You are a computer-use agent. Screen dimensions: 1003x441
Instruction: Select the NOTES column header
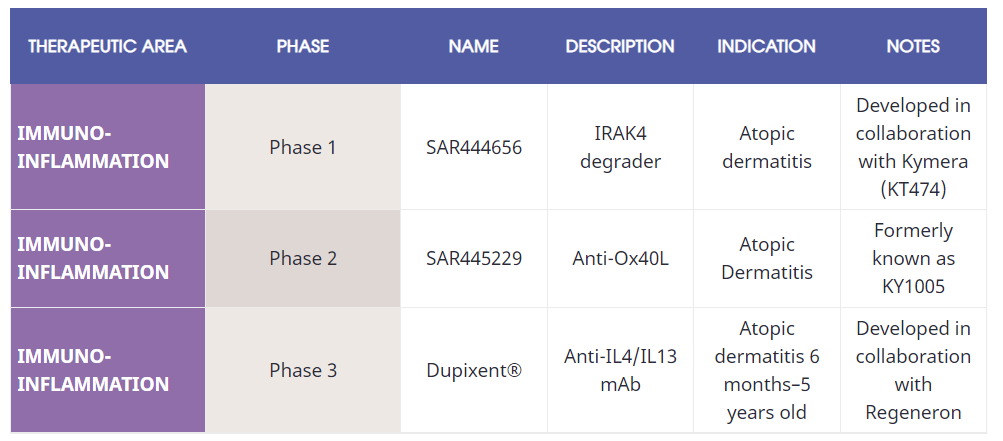(x=913, y=46)
